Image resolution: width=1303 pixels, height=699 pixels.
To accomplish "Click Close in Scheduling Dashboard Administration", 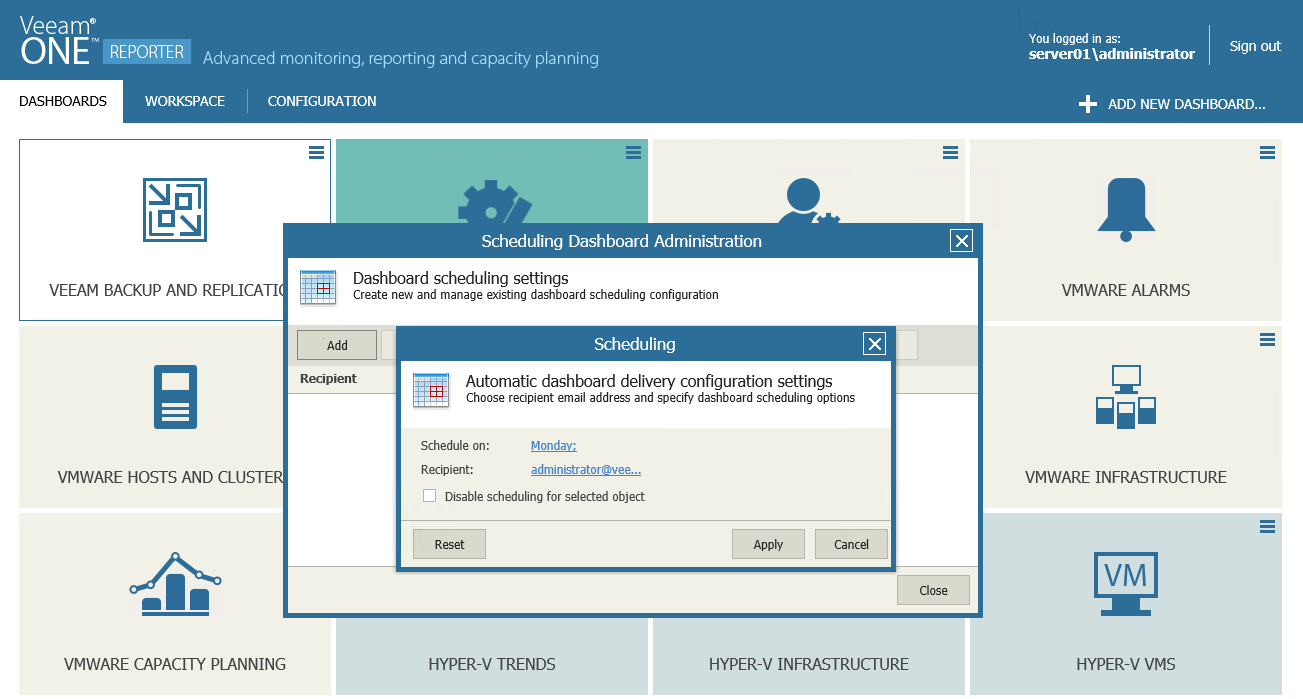I will click(x=933, y=590).
